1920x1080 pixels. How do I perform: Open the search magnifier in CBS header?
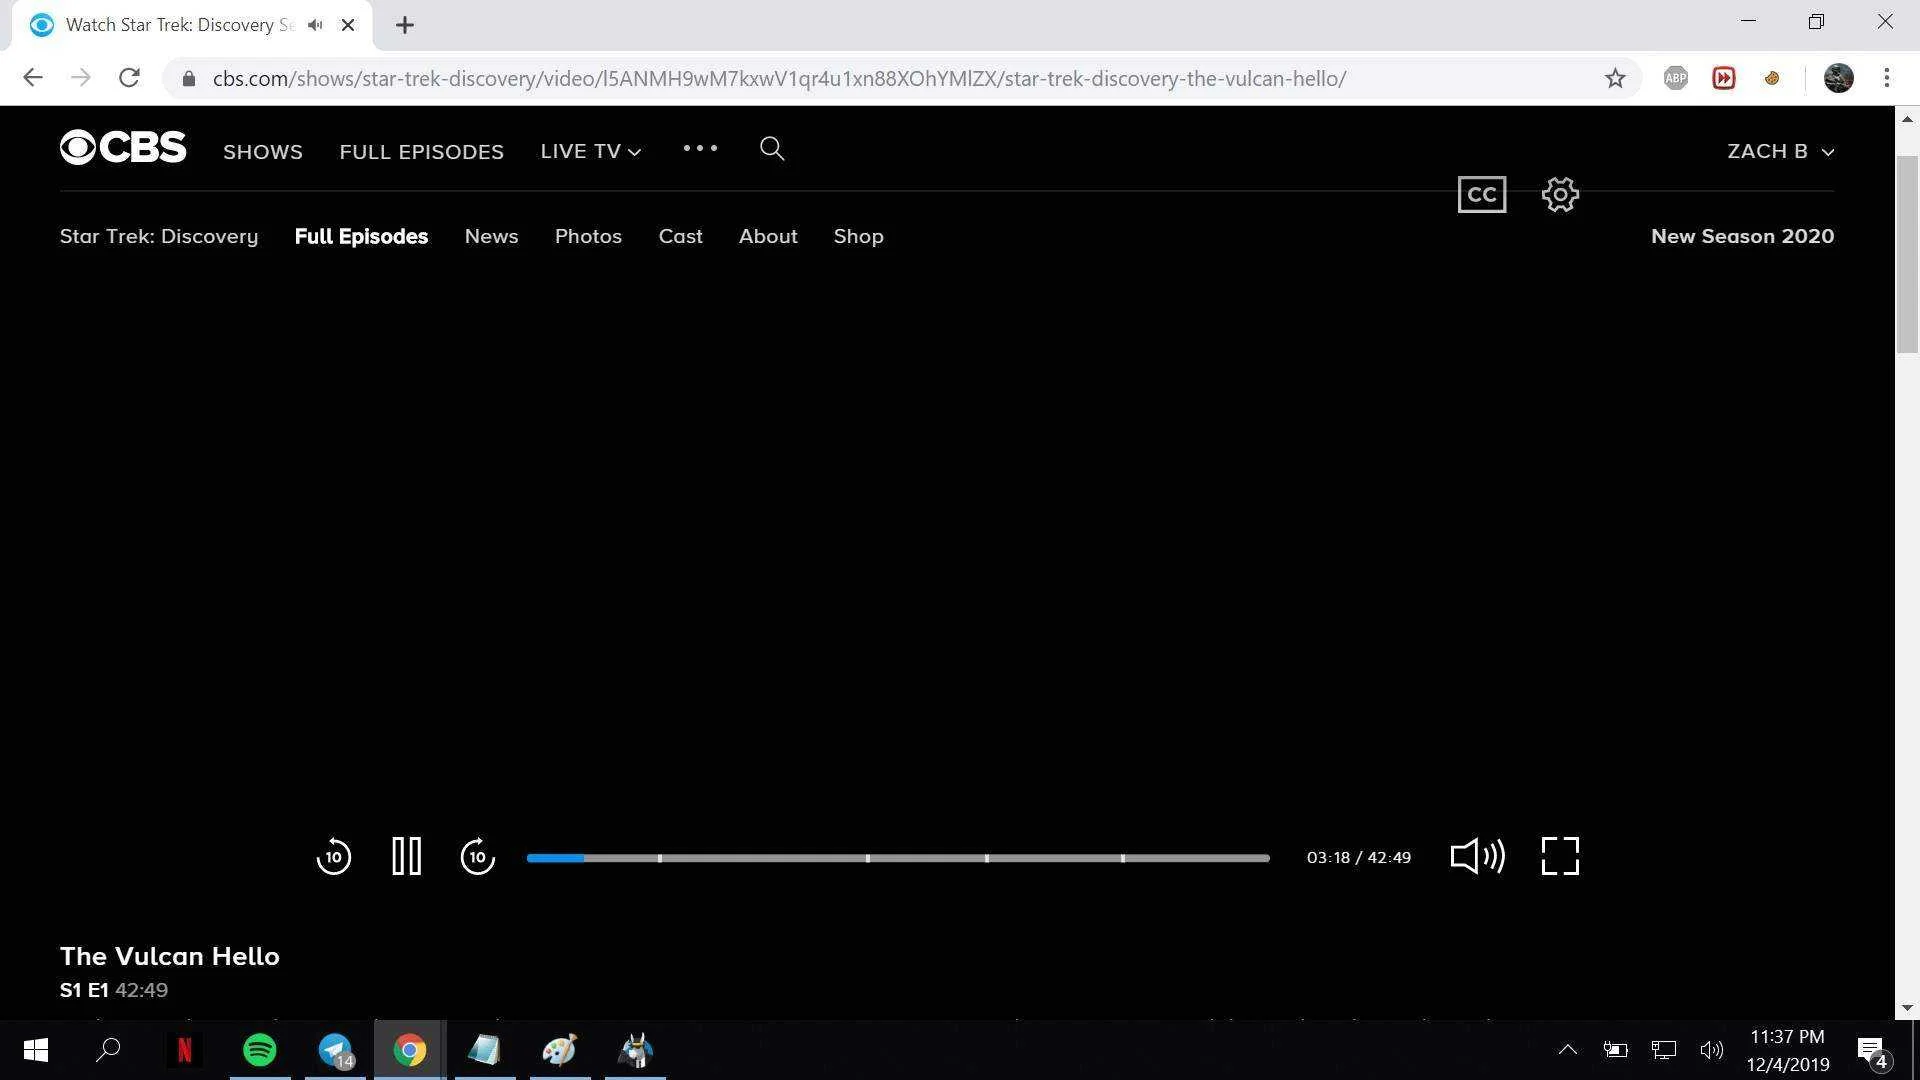coord(772,149)
